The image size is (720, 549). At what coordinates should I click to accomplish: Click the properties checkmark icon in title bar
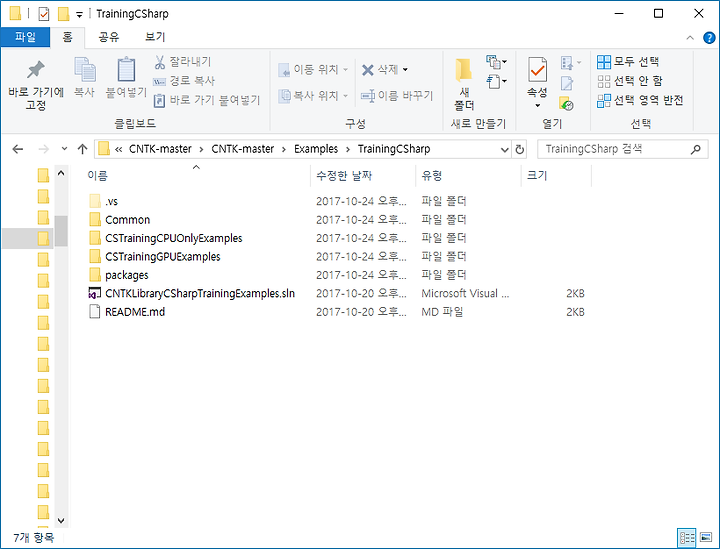coord(44,14)
